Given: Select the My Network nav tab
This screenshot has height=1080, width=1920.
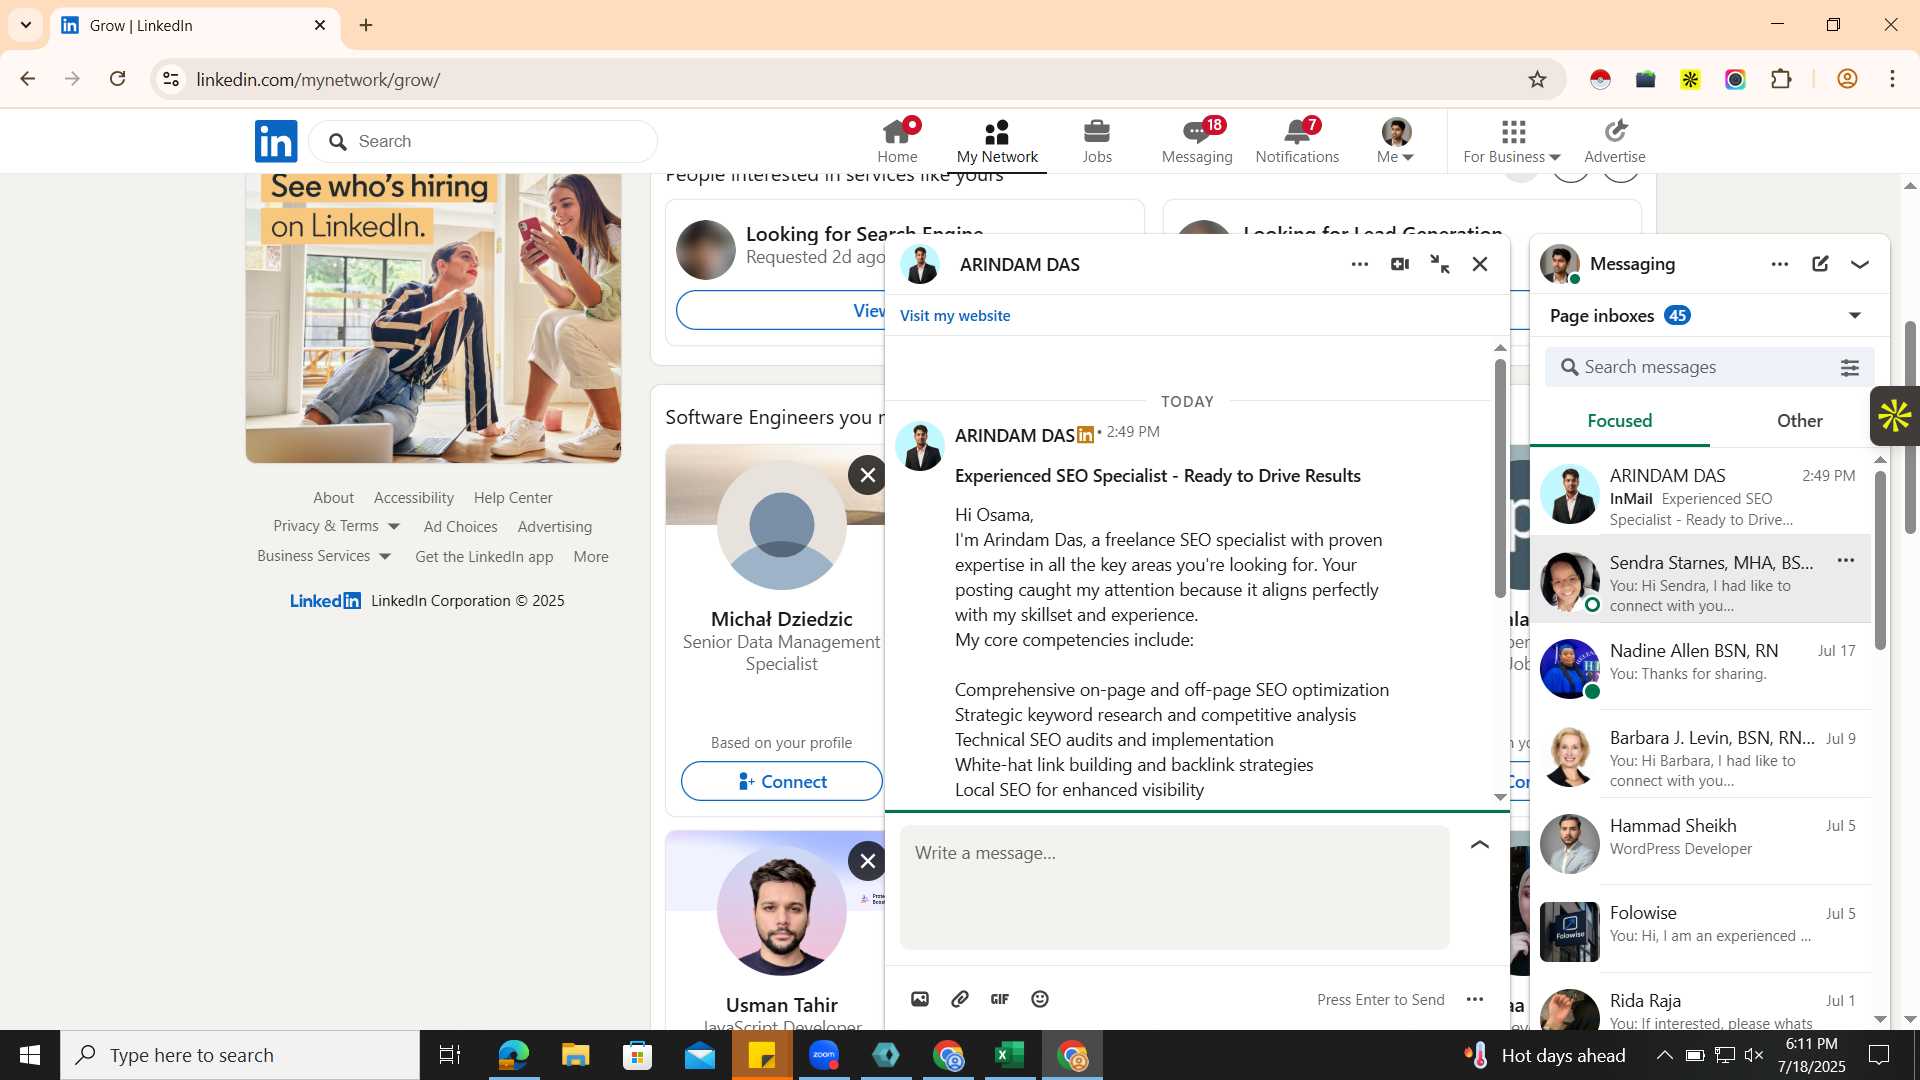Looking at the screenshot, I should pos(997,141).
